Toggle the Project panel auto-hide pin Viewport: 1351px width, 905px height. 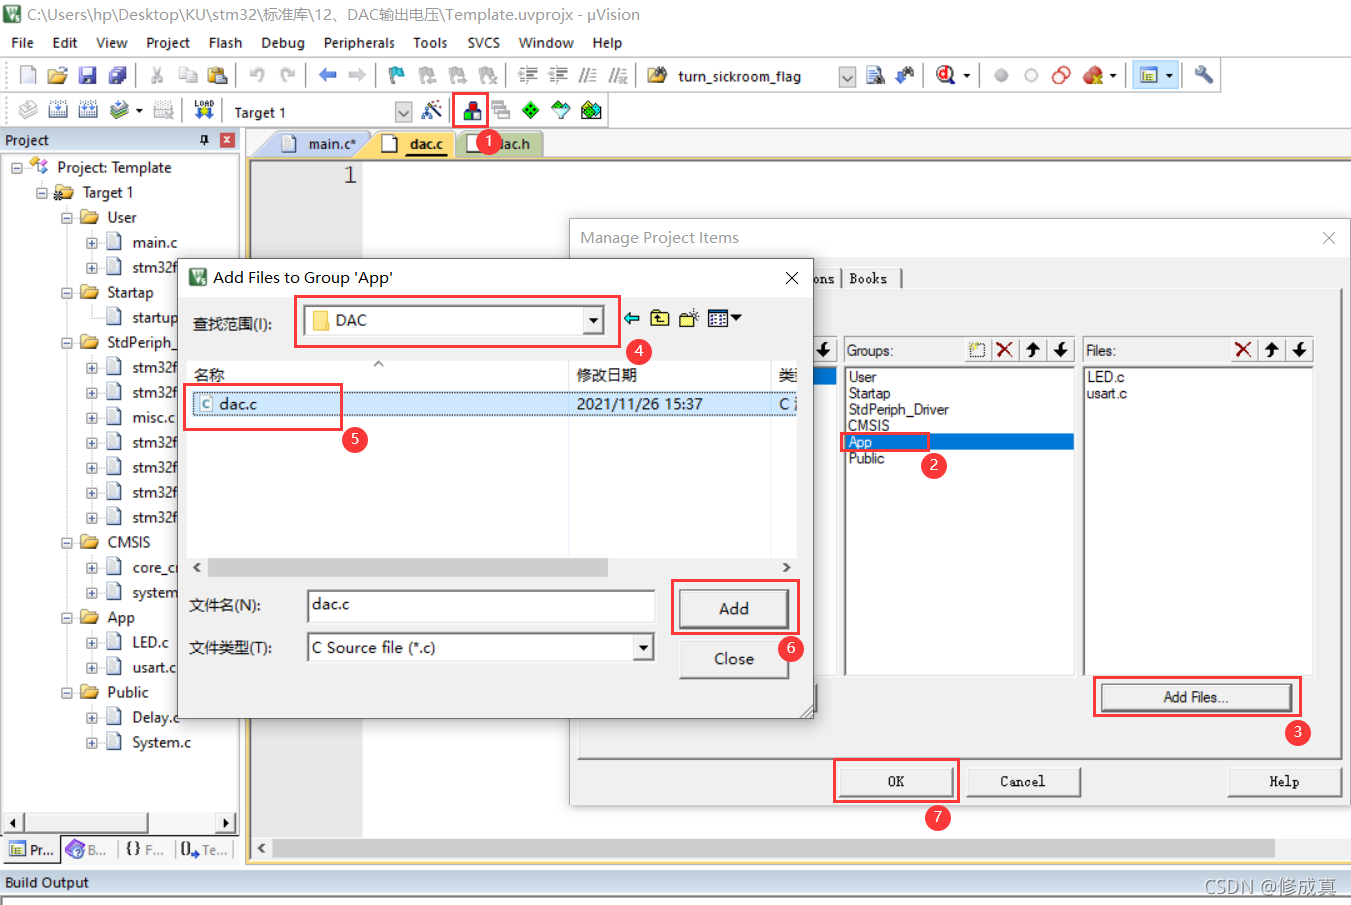point(205,140)
